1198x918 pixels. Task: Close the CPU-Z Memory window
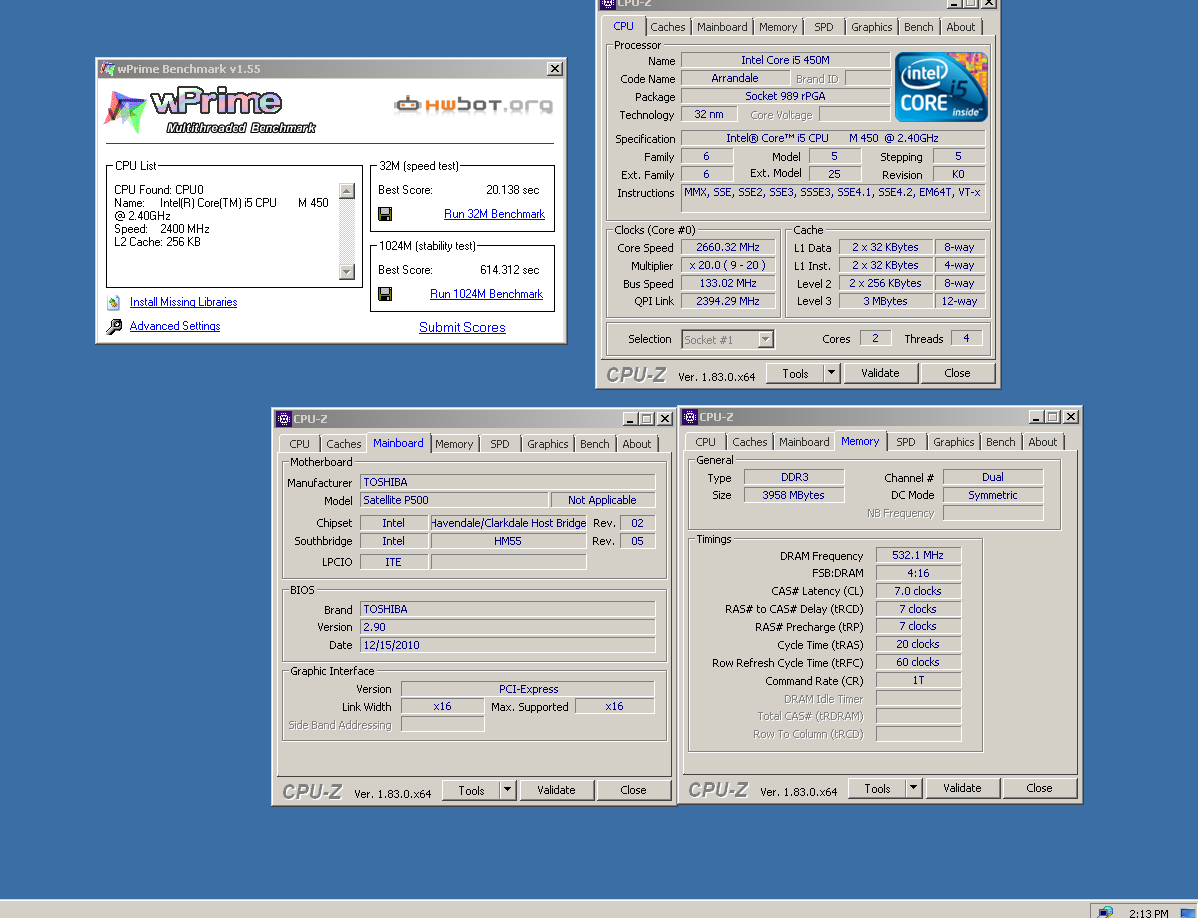1071,417
